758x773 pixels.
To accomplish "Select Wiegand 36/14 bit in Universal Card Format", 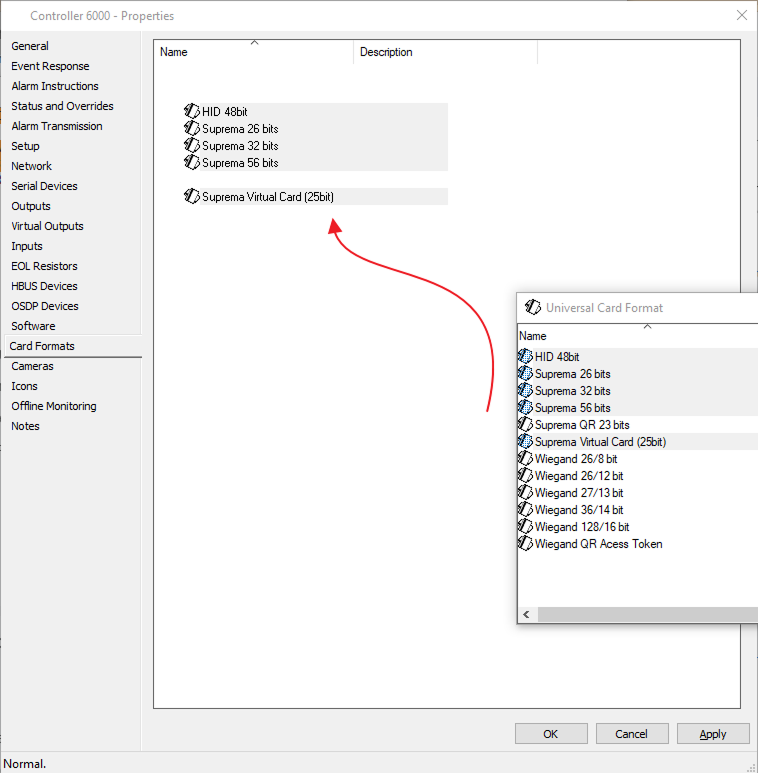I will point(578,510).
